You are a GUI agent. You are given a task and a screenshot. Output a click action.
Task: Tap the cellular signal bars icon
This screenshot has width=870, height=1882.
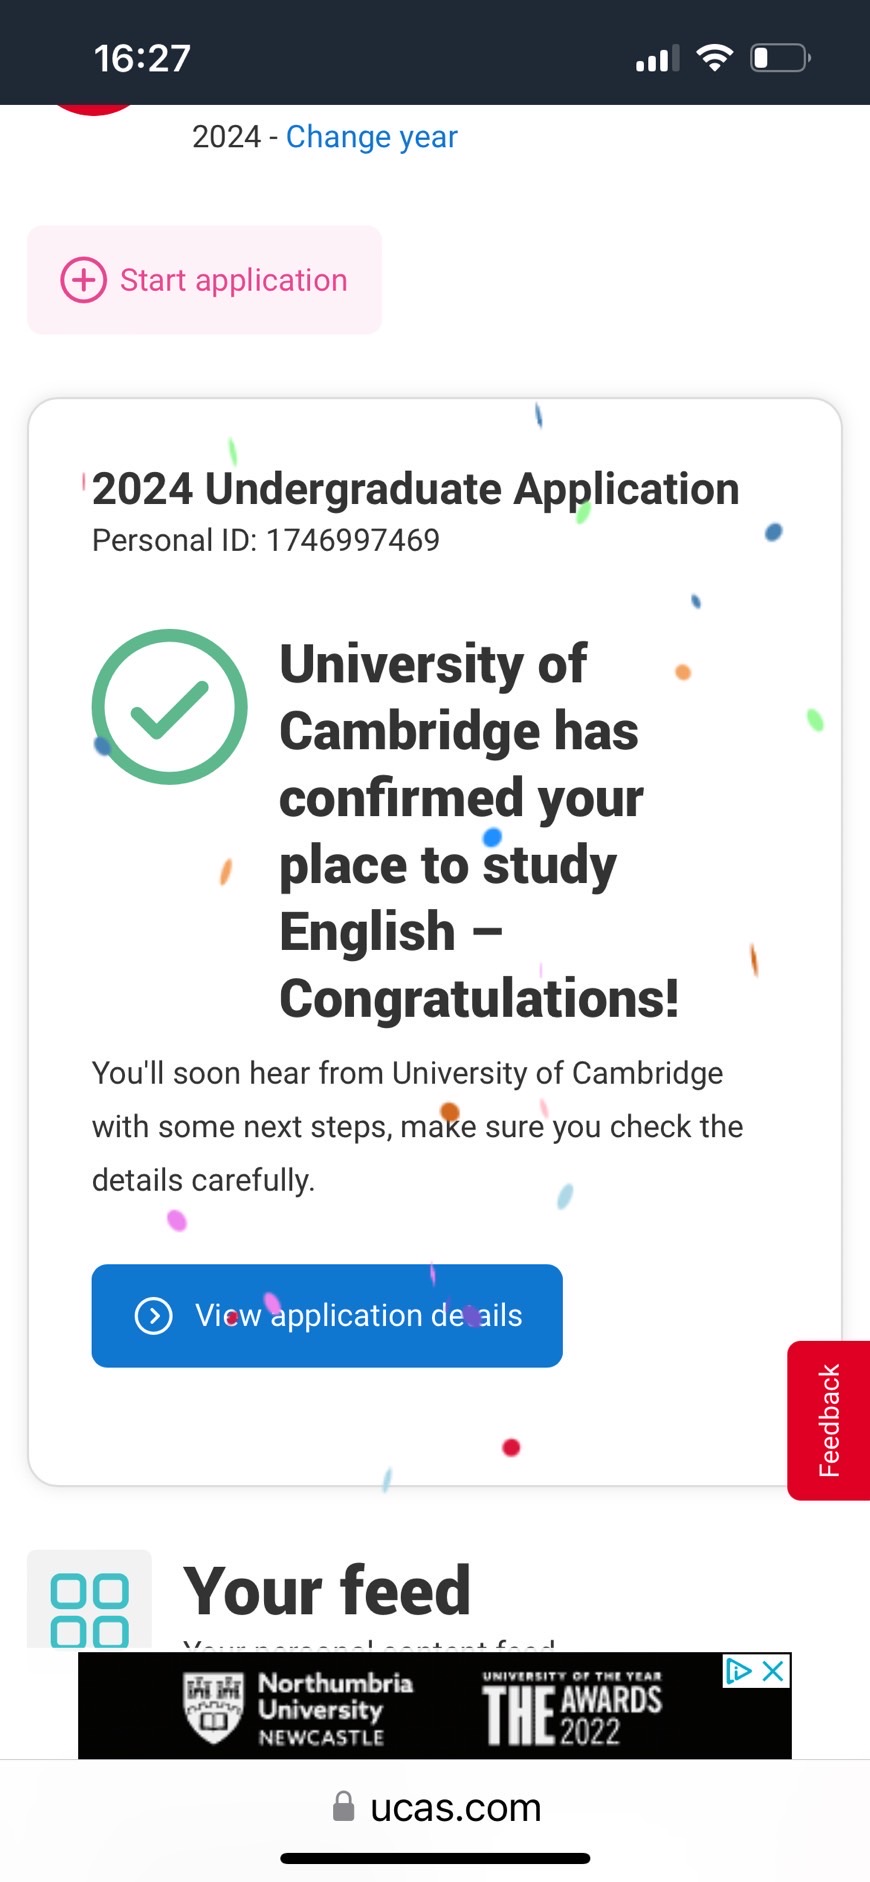pyautogui.click(x=657, y=59)
